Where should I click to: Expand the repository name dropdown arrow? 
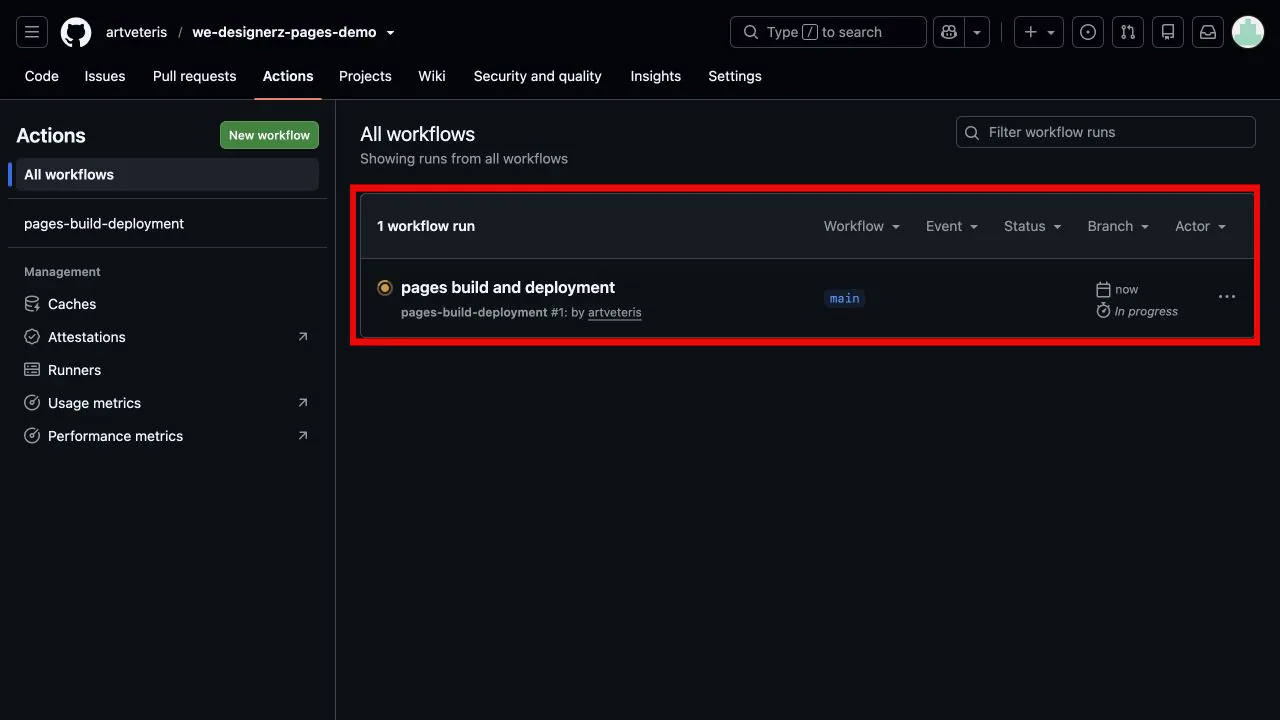coord(390,33)
